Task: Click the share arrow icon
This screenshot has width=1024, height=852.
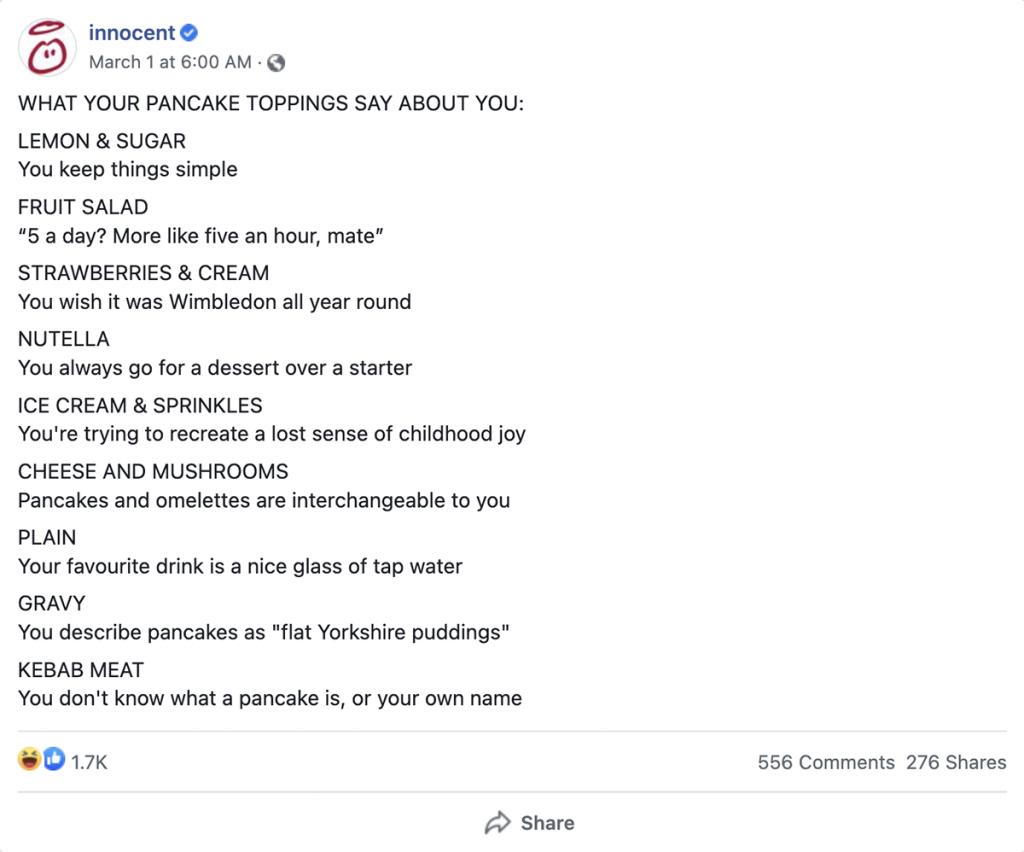Action: (x=497, y=823)
